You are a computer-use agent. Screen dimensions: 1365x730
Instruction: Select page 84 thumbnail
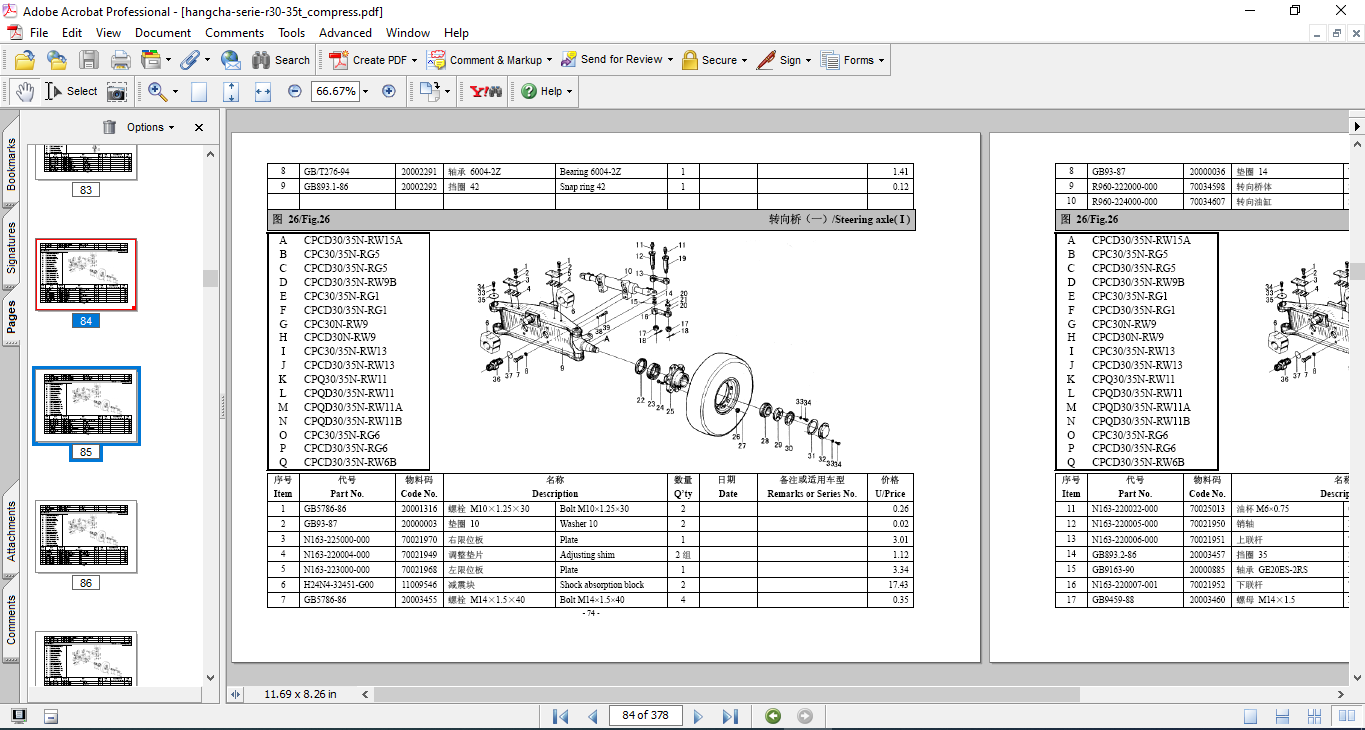[x=86, y=274]
